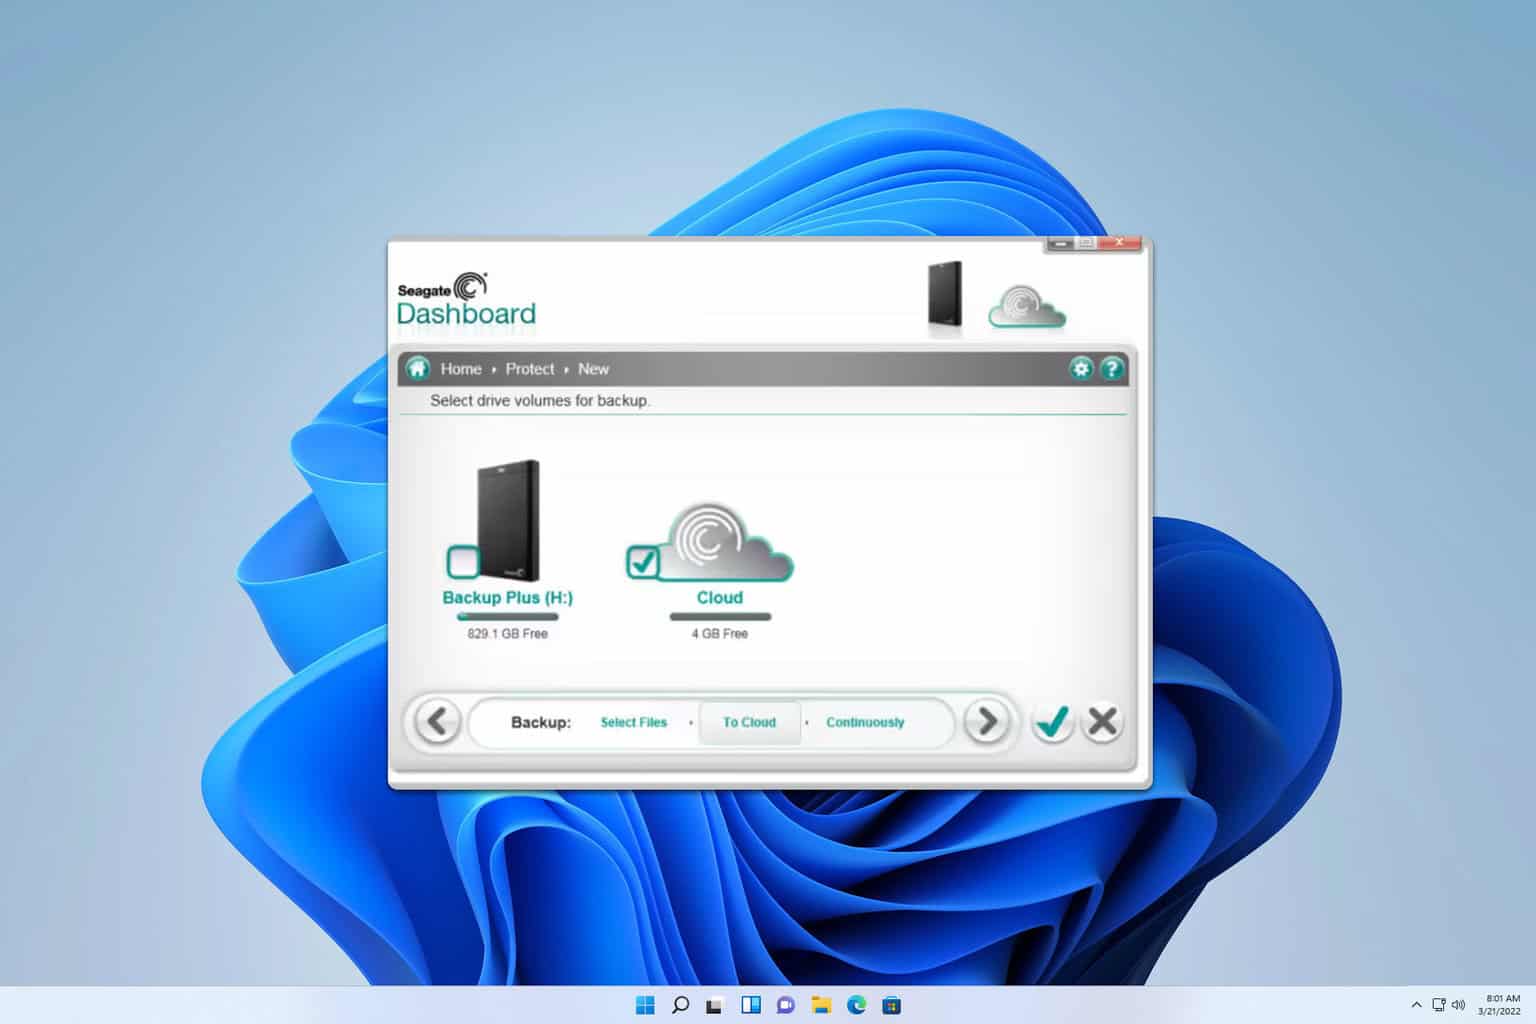
Task: Open taskbar Search
Action: [680, 1005]
